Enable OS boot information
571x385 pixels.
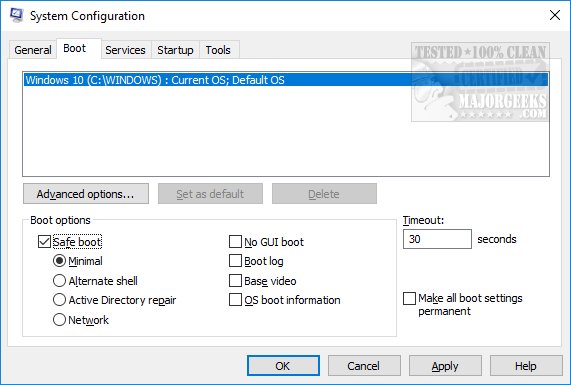coord(235,300)
